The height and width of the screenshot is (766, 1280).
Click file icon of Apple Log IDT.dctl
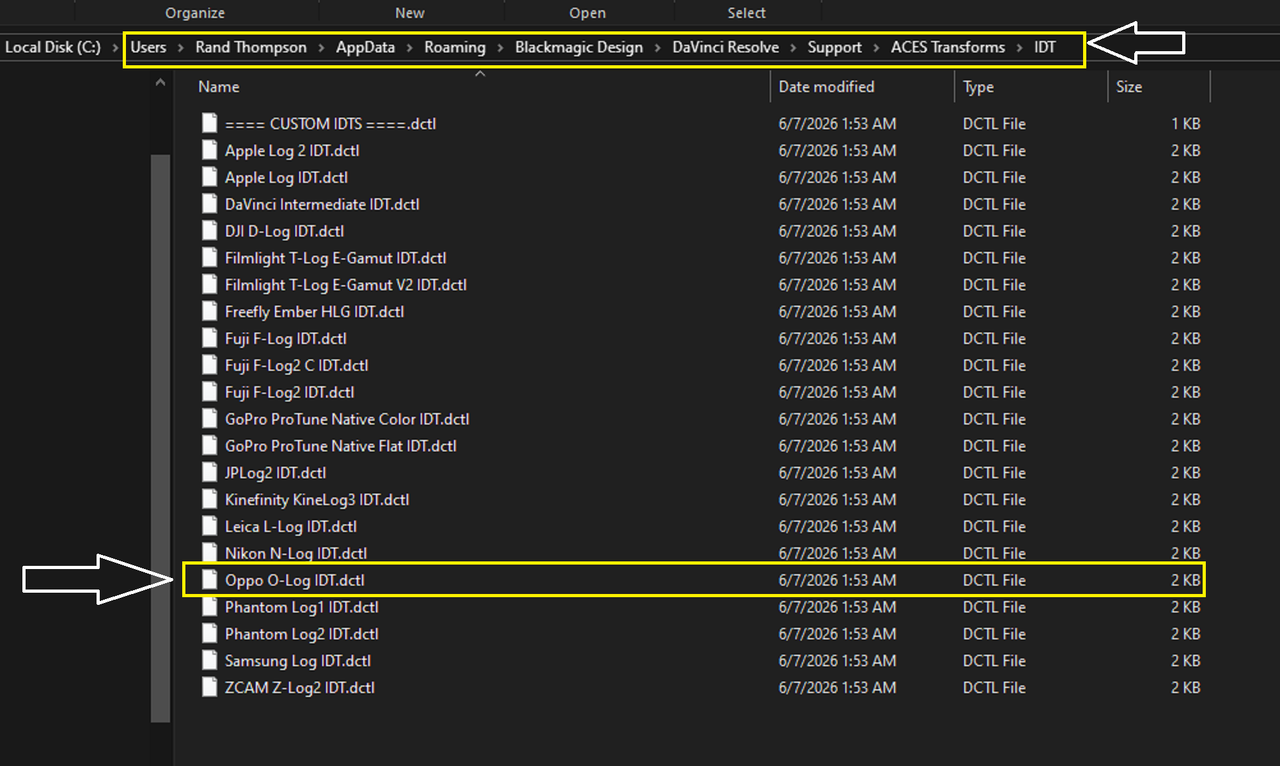[209, 177]
